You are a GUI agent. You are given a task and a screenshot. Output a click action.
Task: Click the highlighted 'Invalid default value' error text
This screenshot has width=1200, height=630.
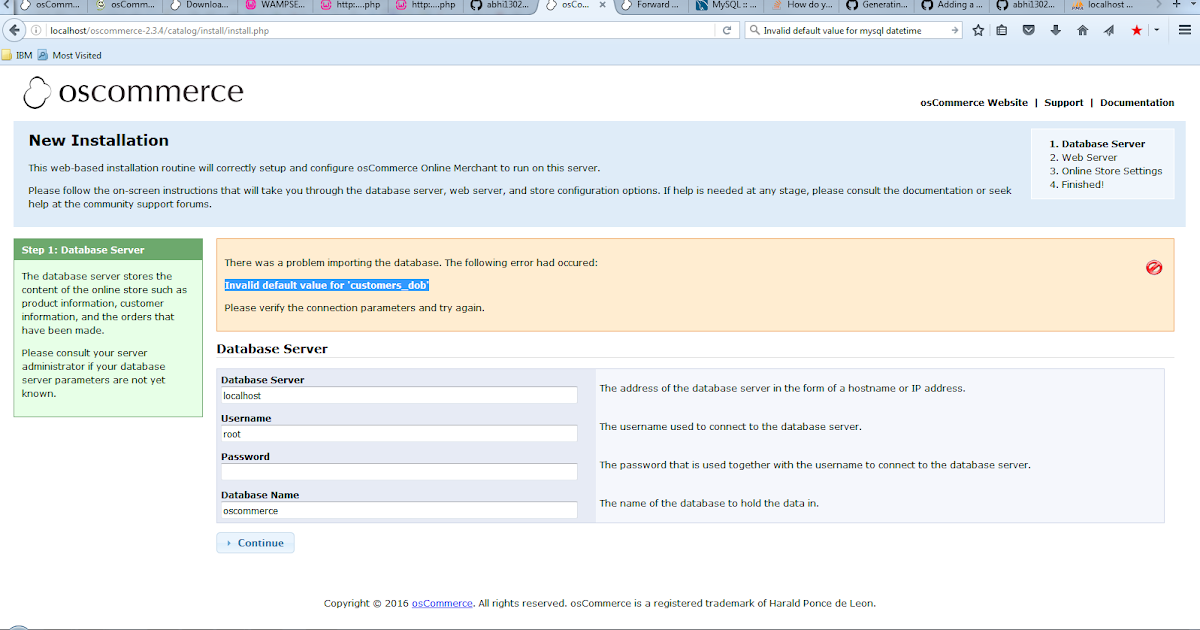pos(327,285)
